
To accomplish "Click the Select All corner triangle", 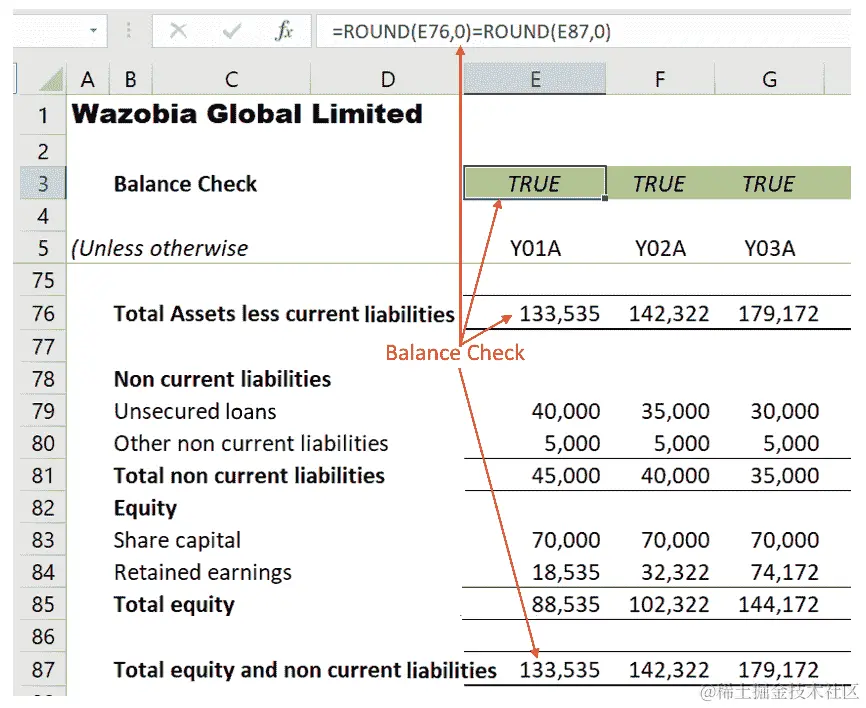I will click(x=52, y=78).
